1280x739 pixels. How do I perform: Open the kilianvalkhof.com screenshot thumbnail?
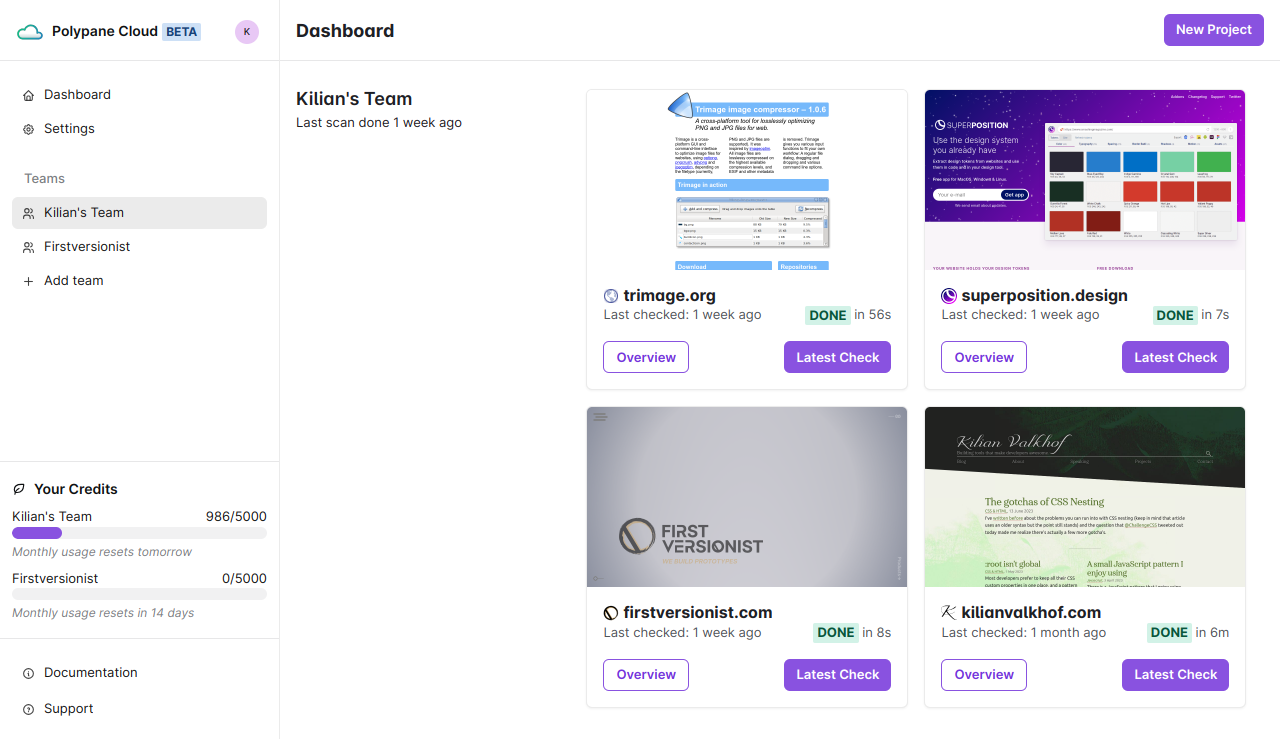1085,497
